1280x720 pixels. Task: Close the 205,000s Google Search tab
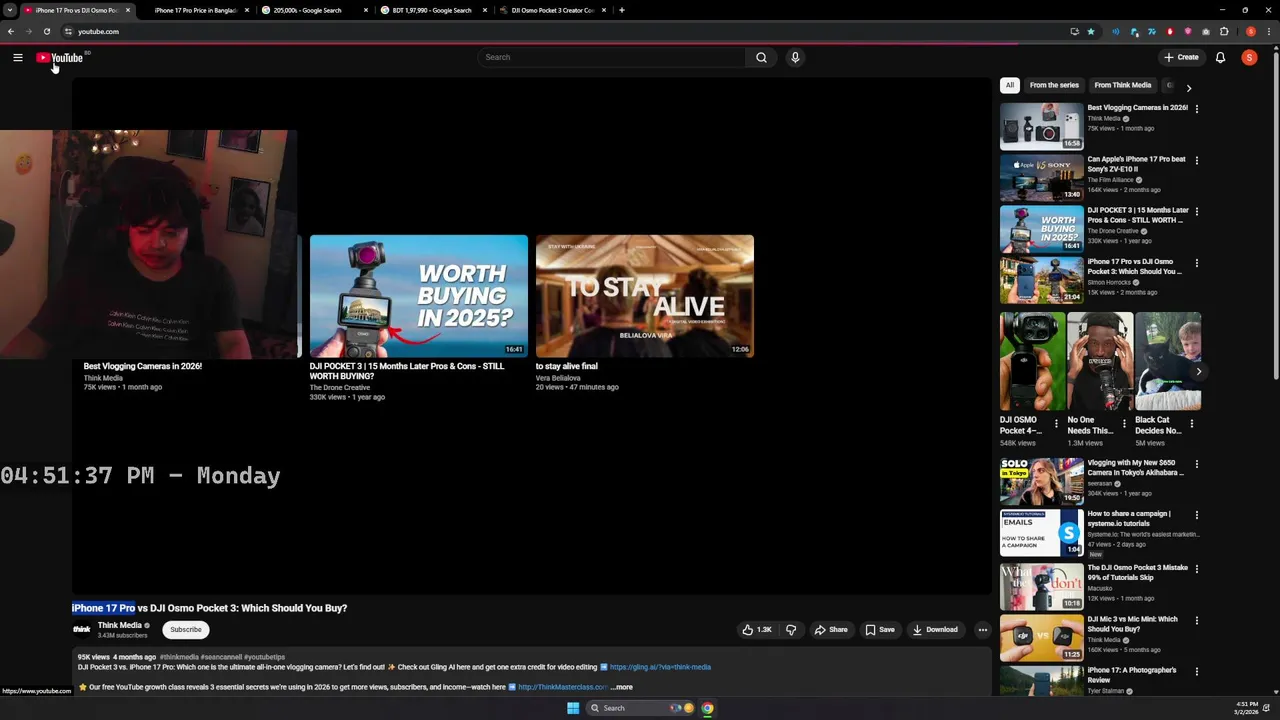366,10
